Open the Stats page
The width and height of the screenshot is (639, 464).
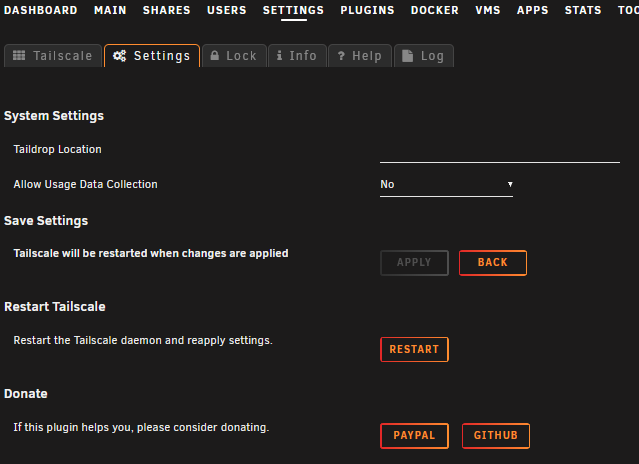click(583, 10)
